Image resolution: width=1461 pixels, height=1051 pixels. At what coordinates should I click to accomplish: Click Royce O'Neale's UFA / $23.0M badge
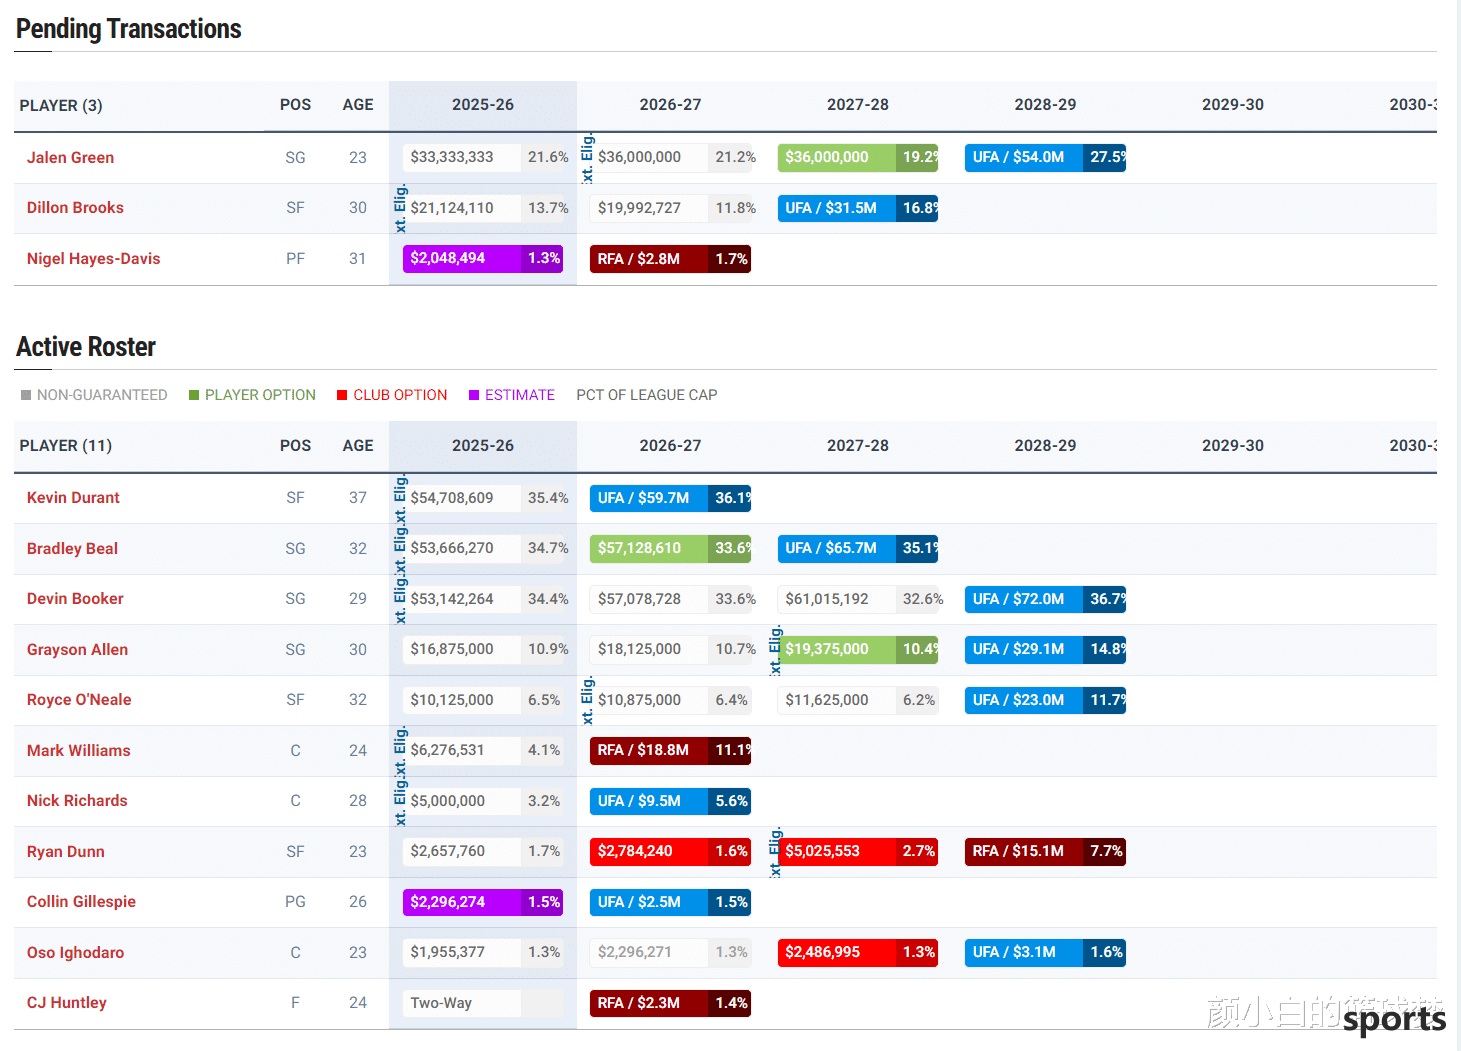[x=1045, y=700]
